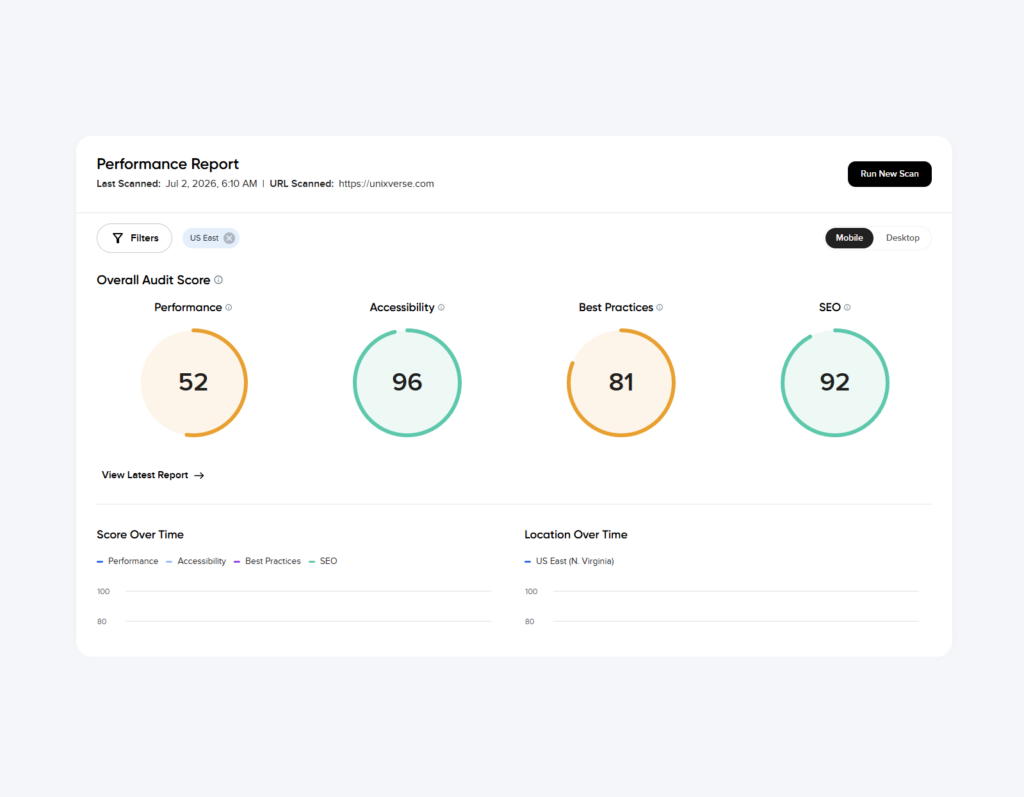
Task: Click the info icon next to Best Practices
Action: (x=660, y=307)
